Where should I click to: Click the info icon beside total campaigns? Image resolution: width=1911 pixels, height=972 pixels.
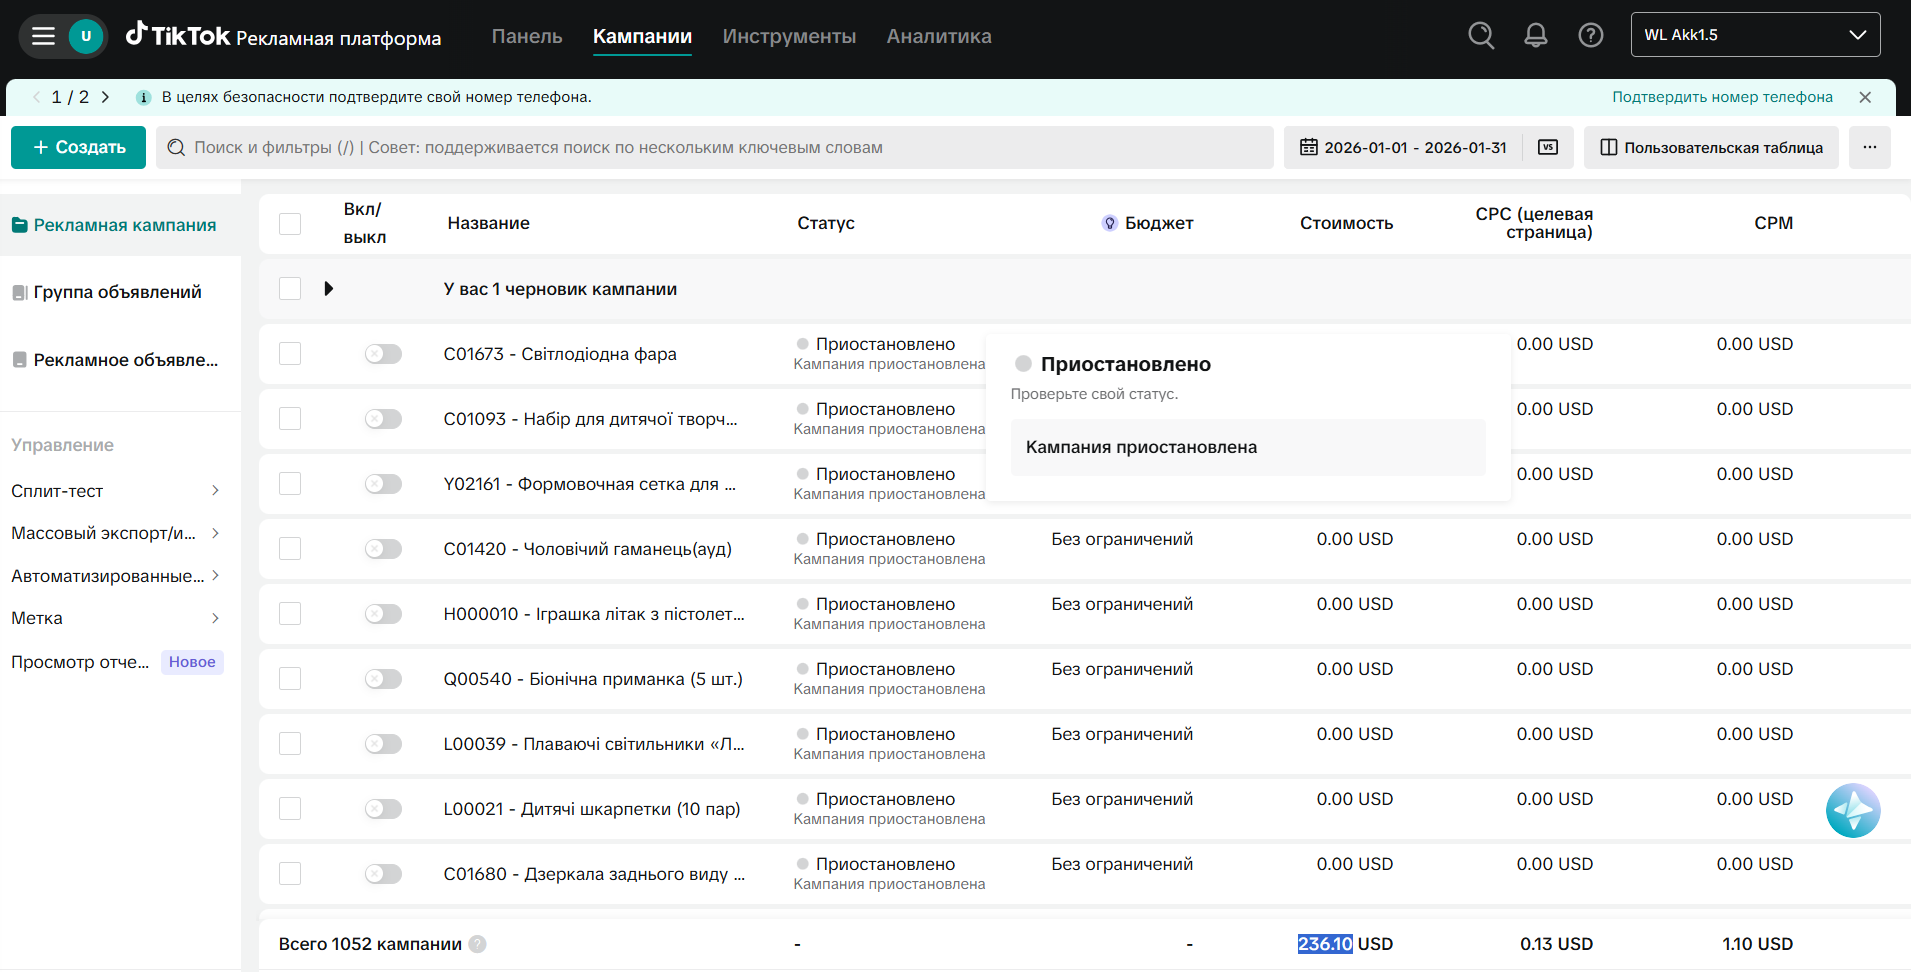pyautogui.click(x=478, y=944)
